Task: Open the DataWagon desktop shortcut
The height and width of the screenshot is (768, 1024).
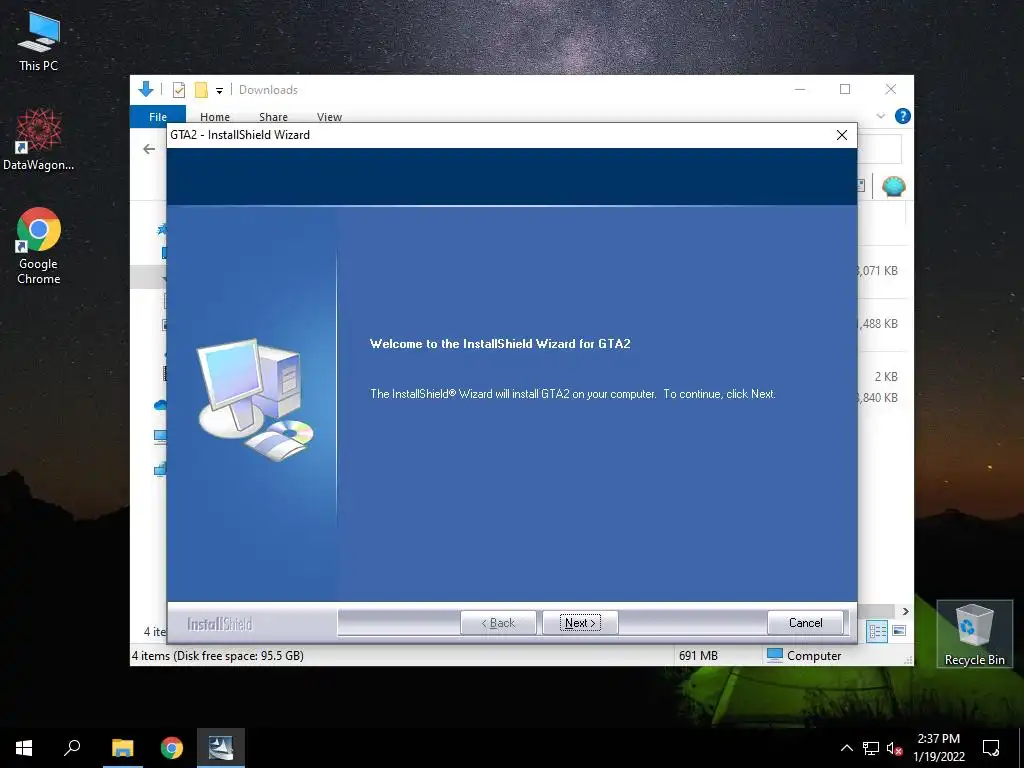Action: 39,140
